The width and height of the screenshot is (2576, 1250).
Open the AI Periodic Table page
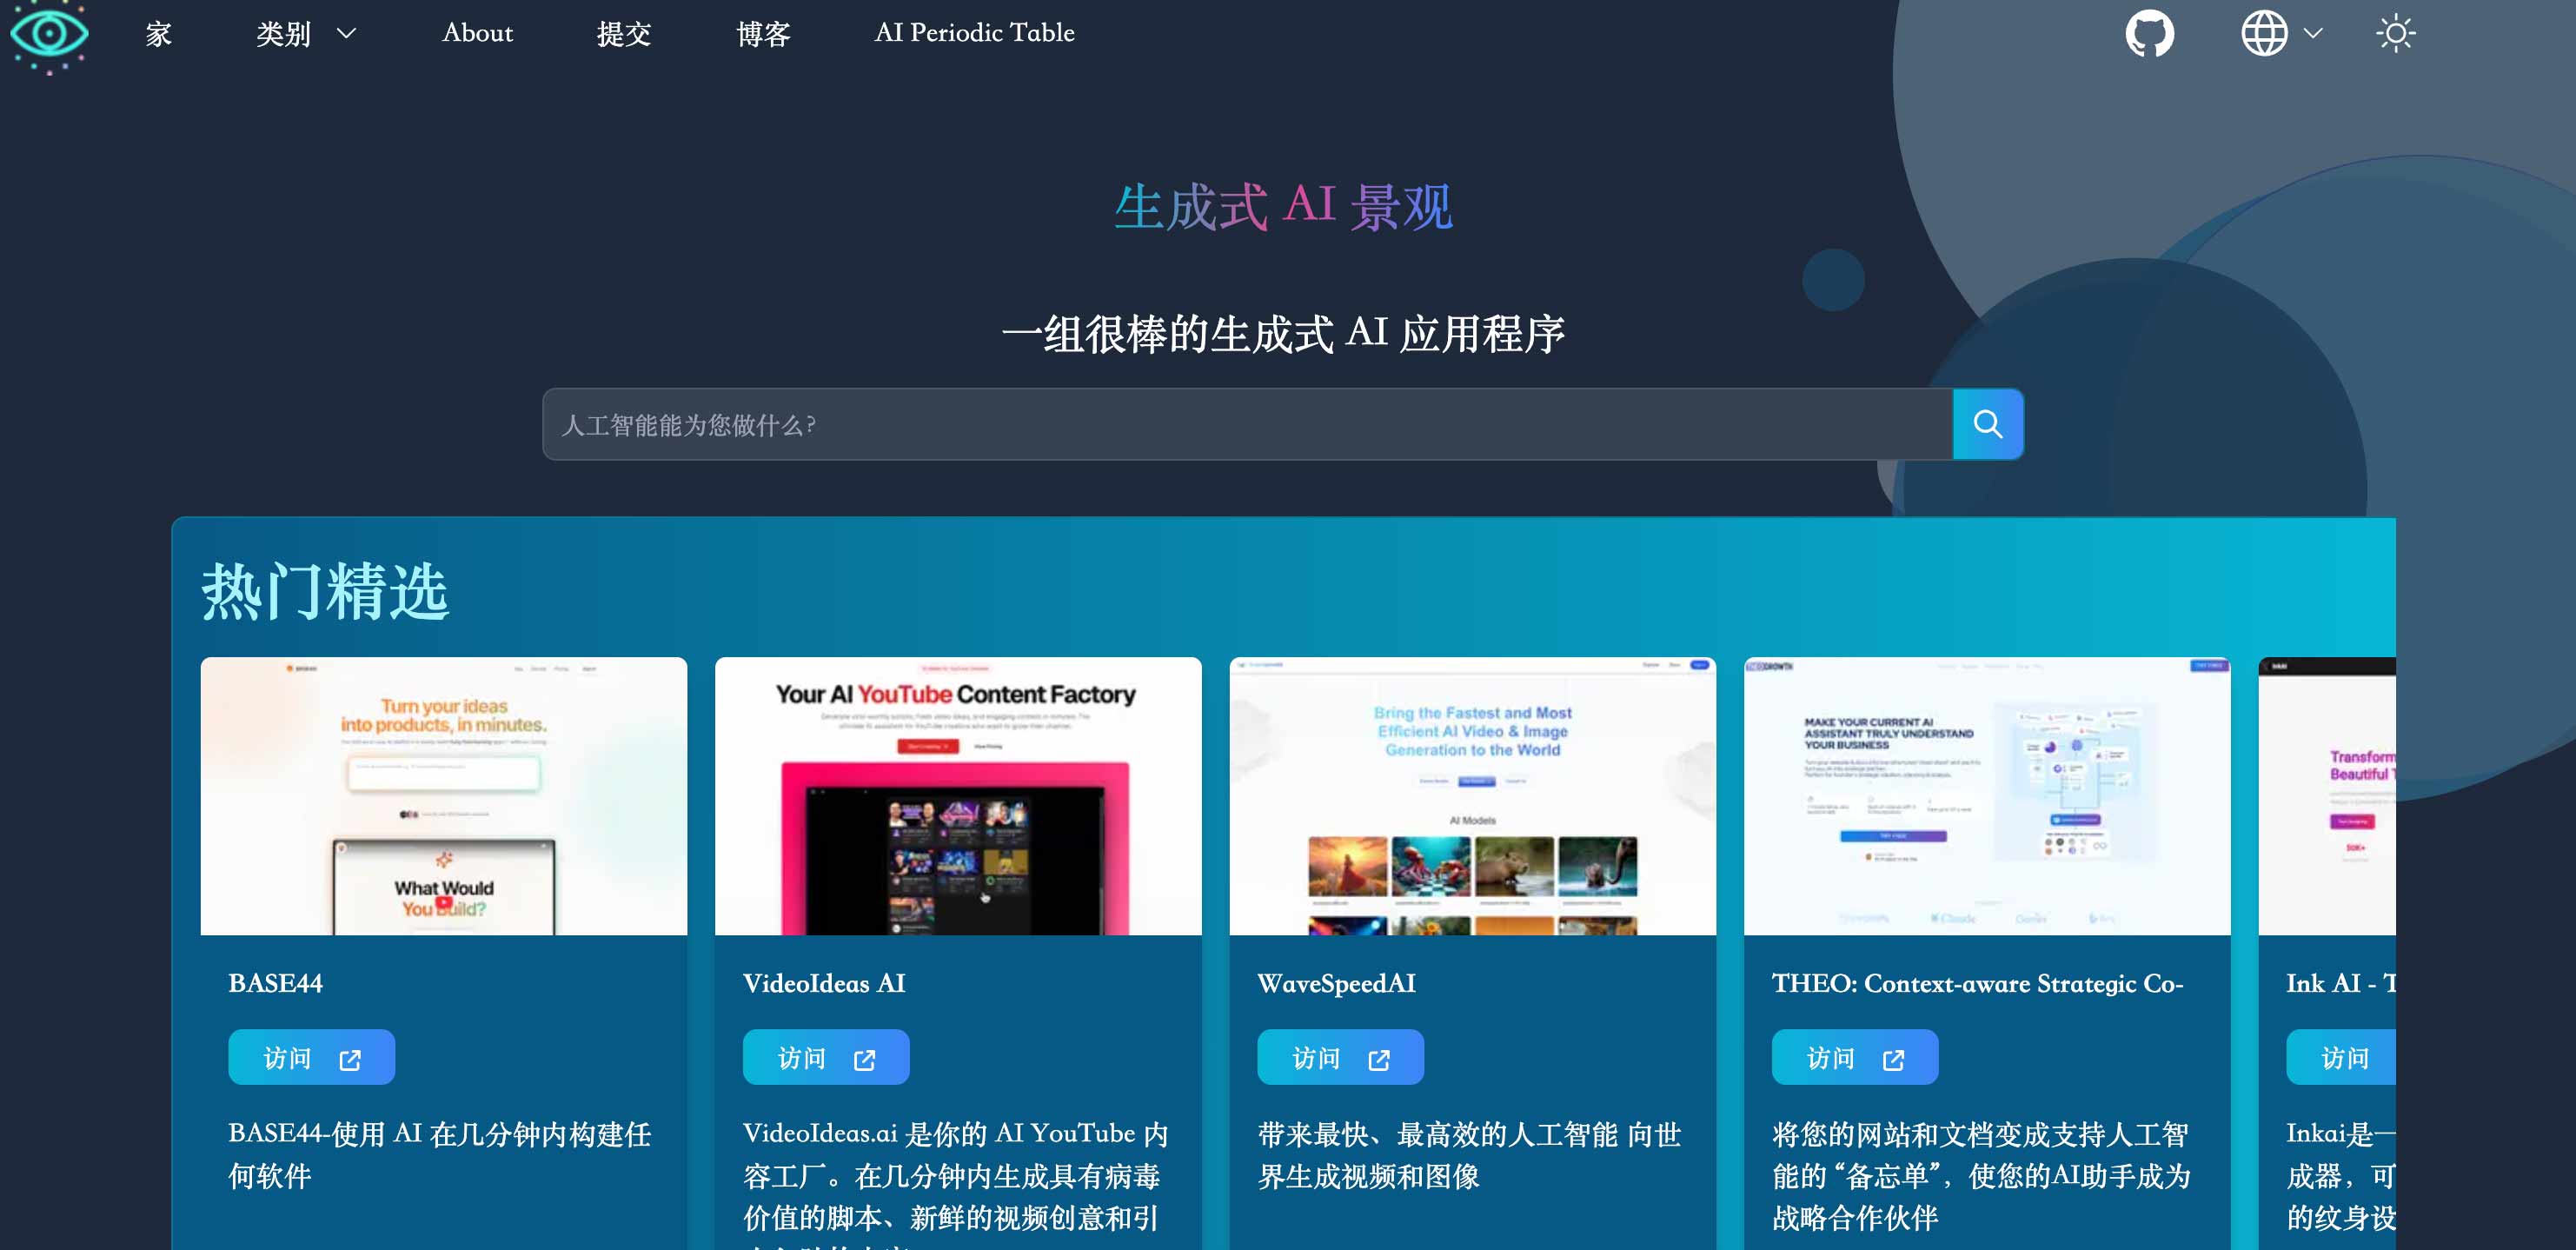pyautogui.click(x=974, y=33)
